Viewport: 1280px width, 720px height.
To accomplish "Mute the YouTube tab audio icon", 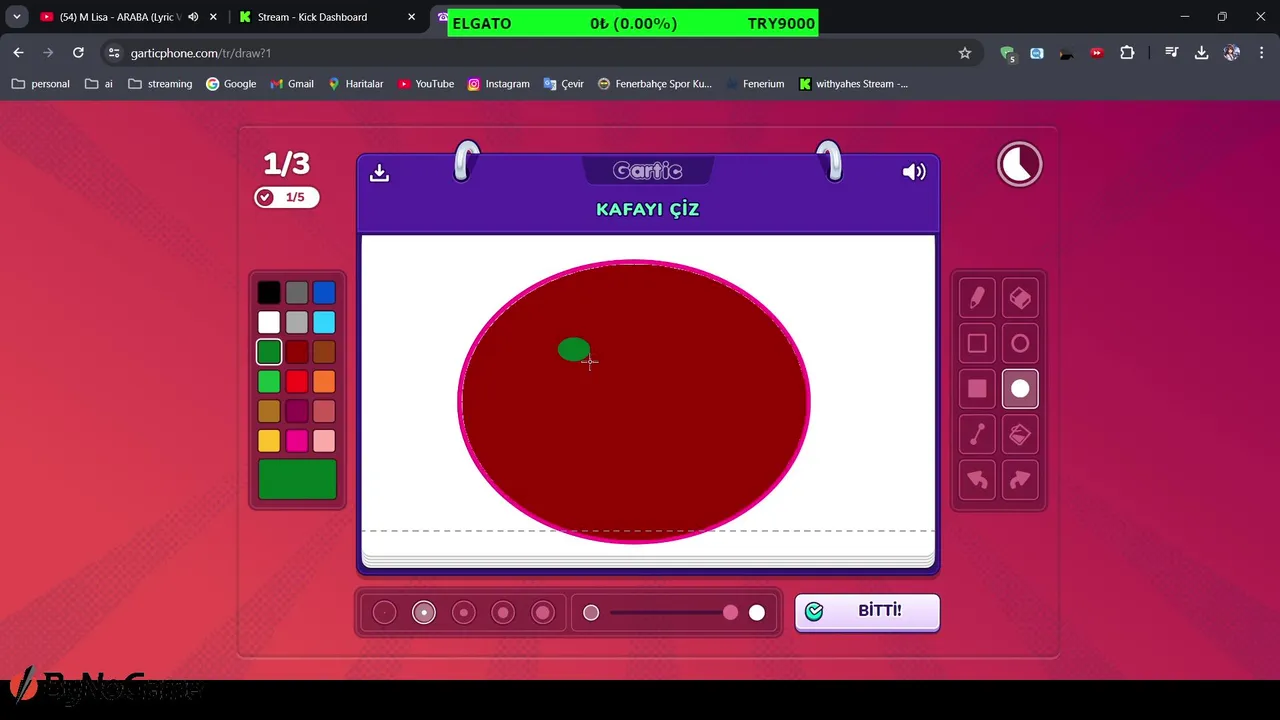I will point(193,17).
